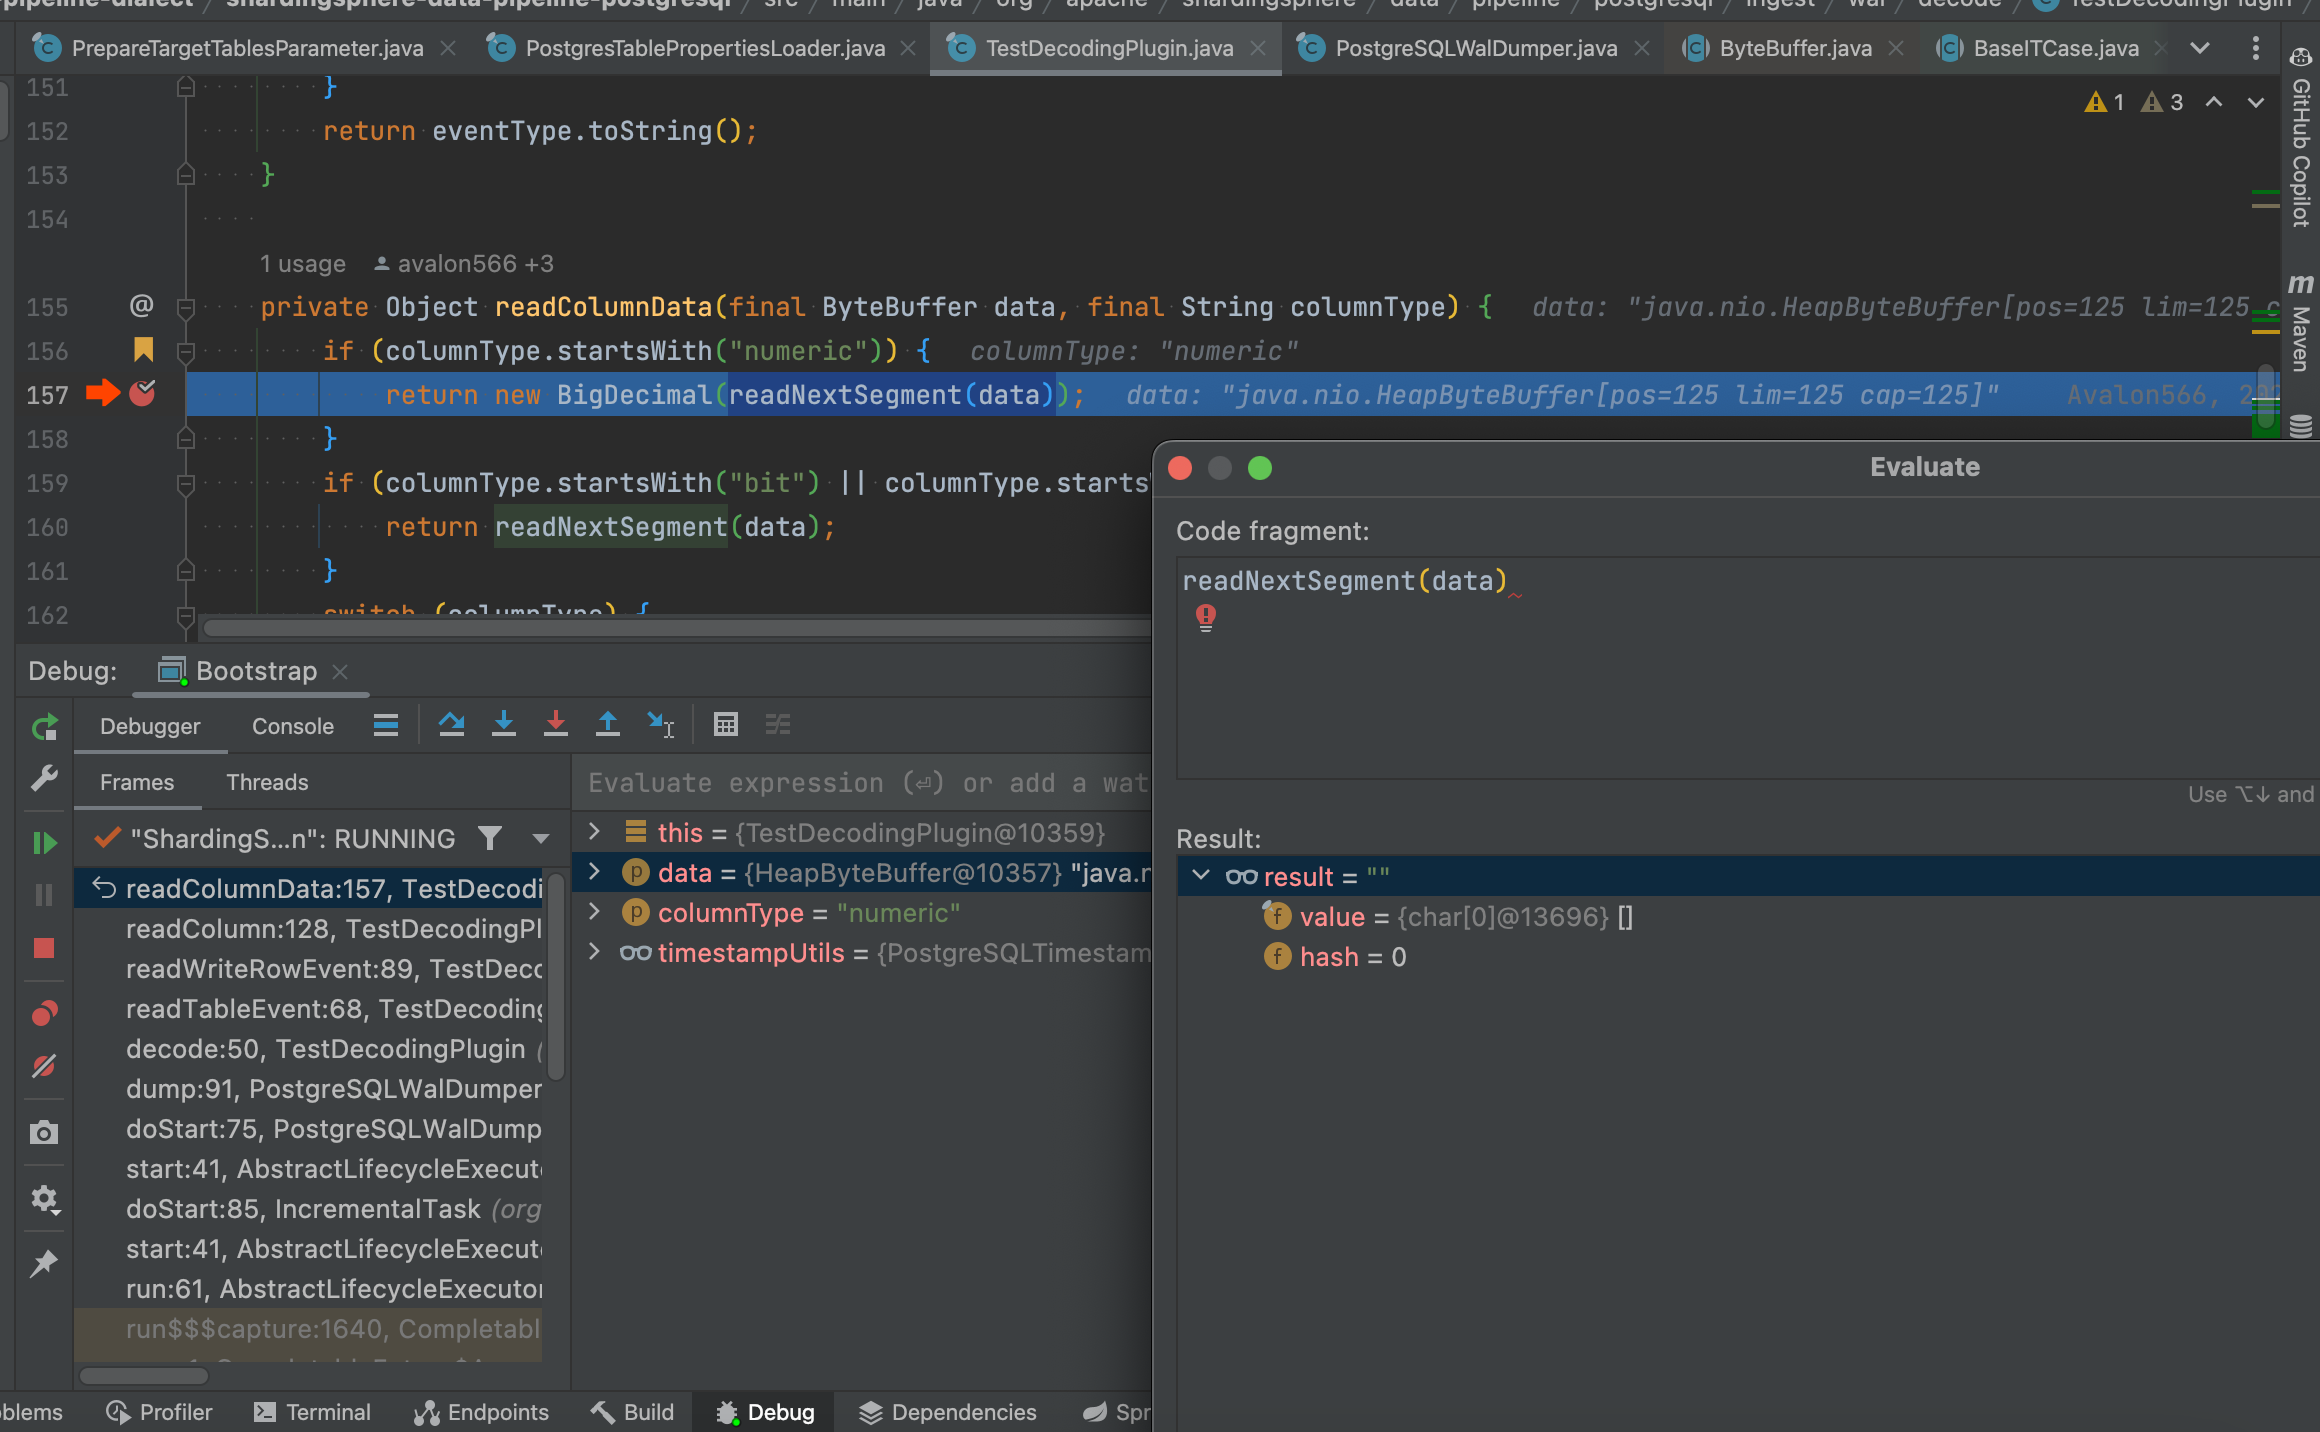Select the Debugger tab
Viewport: 2320px width, 1432px height.
pos(150,727)
